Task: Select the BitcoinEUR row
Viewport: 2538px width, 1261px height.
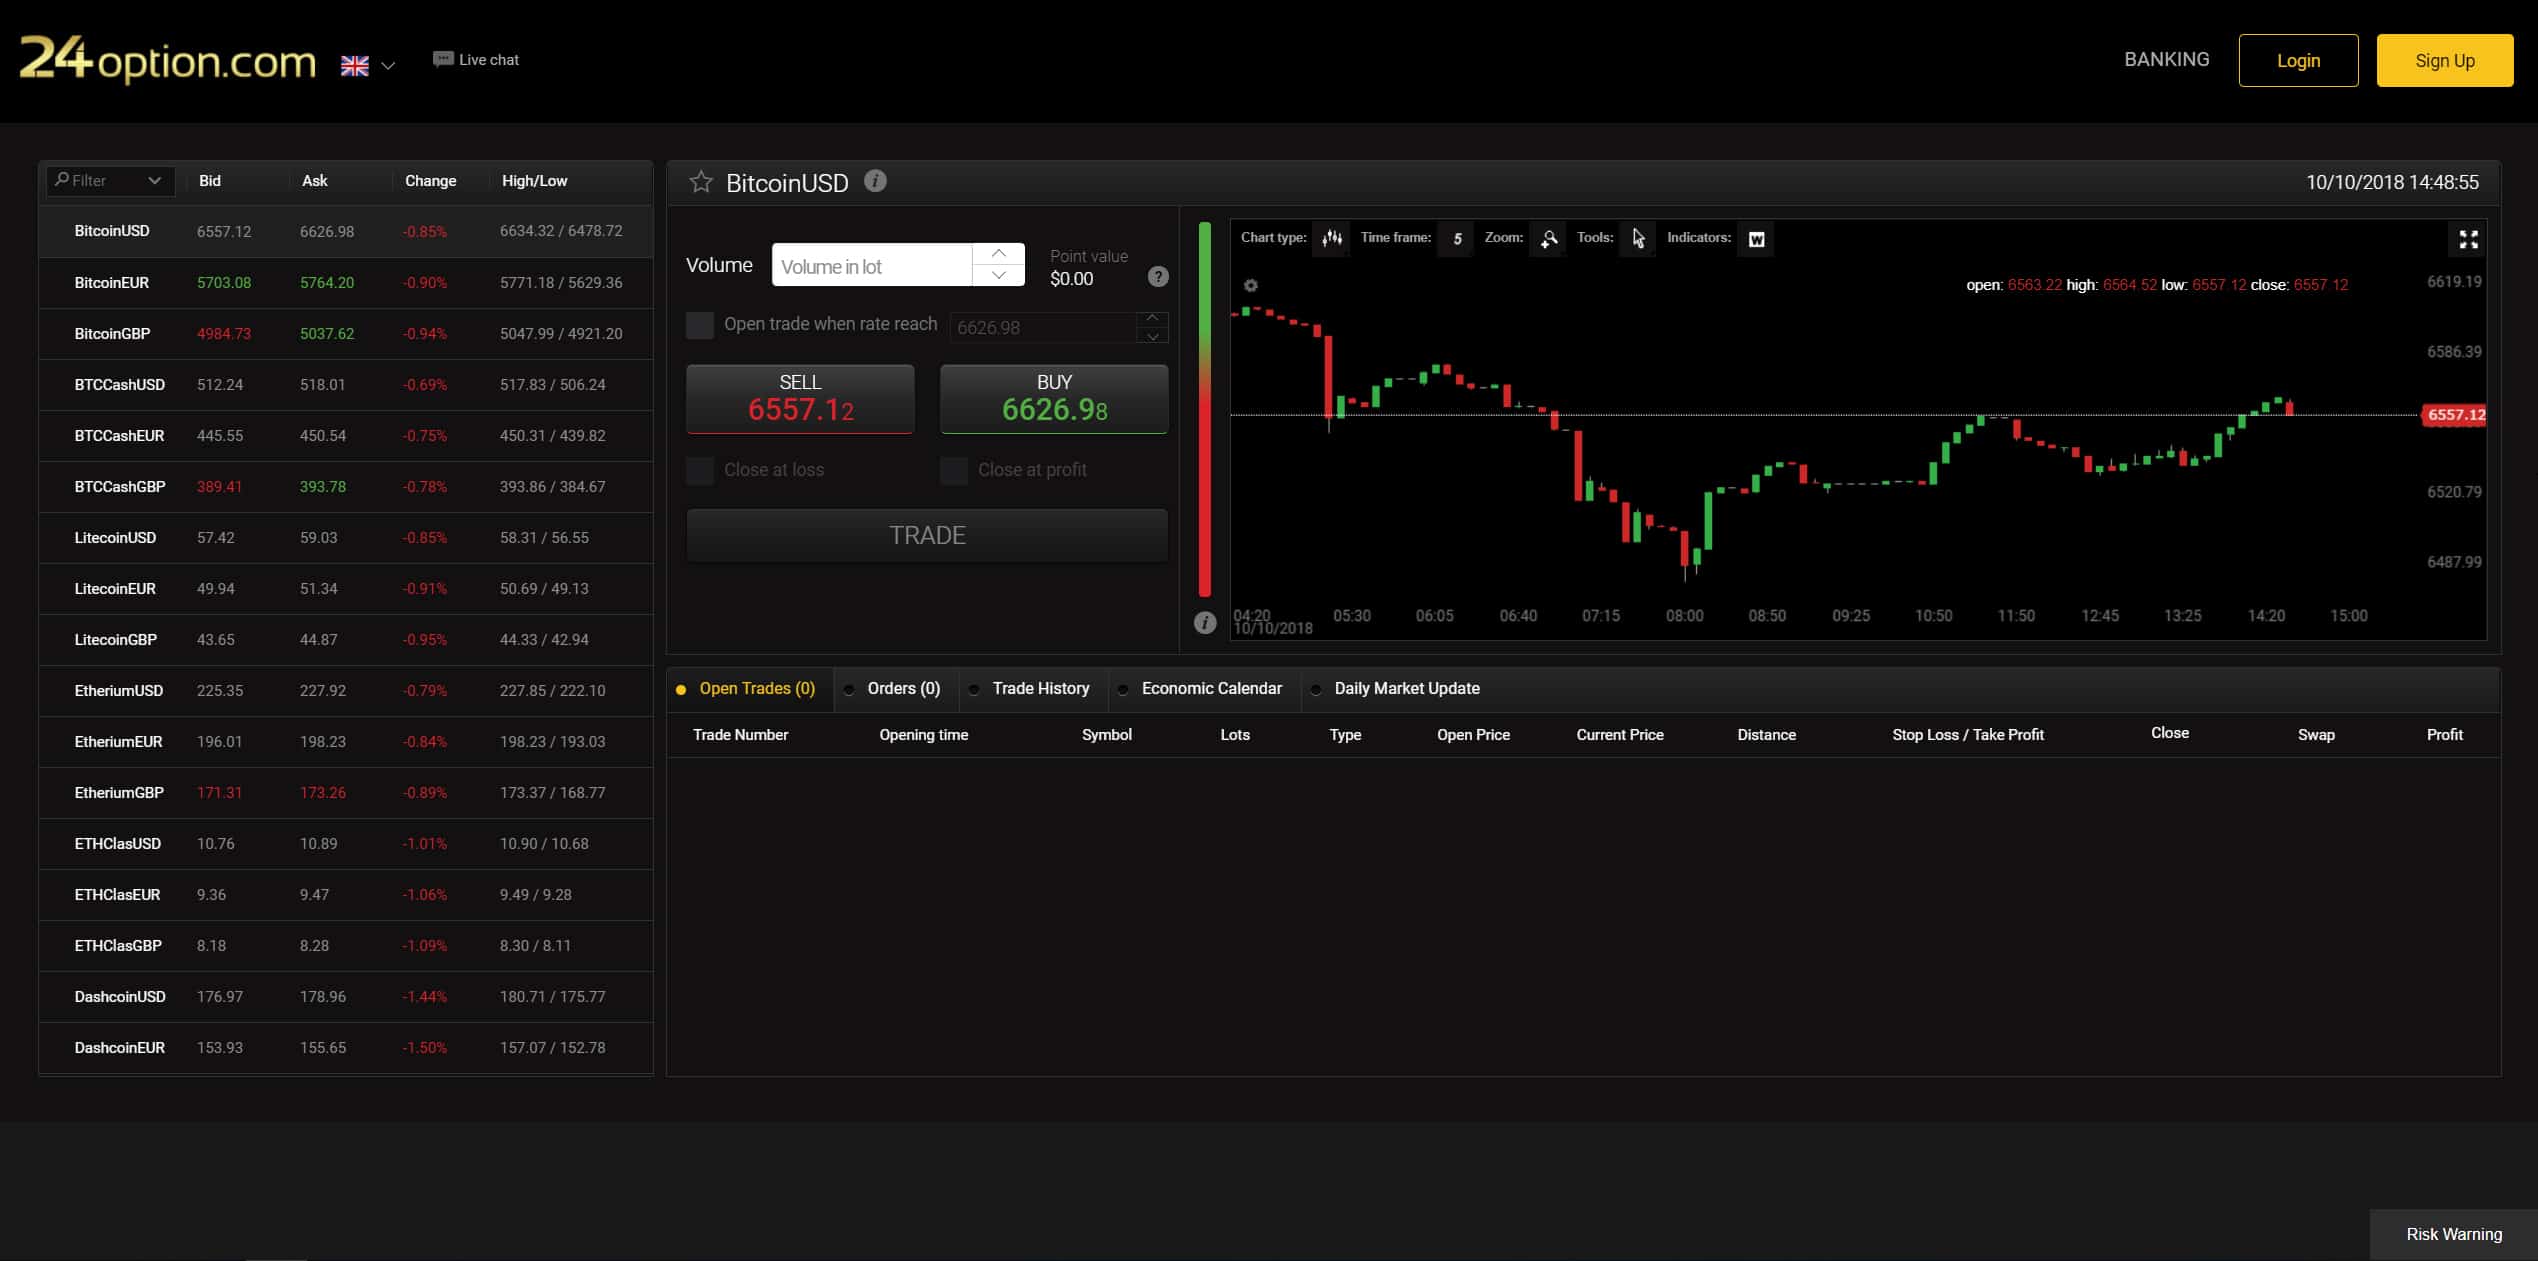Action: pyautogui.click(x=346, y=283)
